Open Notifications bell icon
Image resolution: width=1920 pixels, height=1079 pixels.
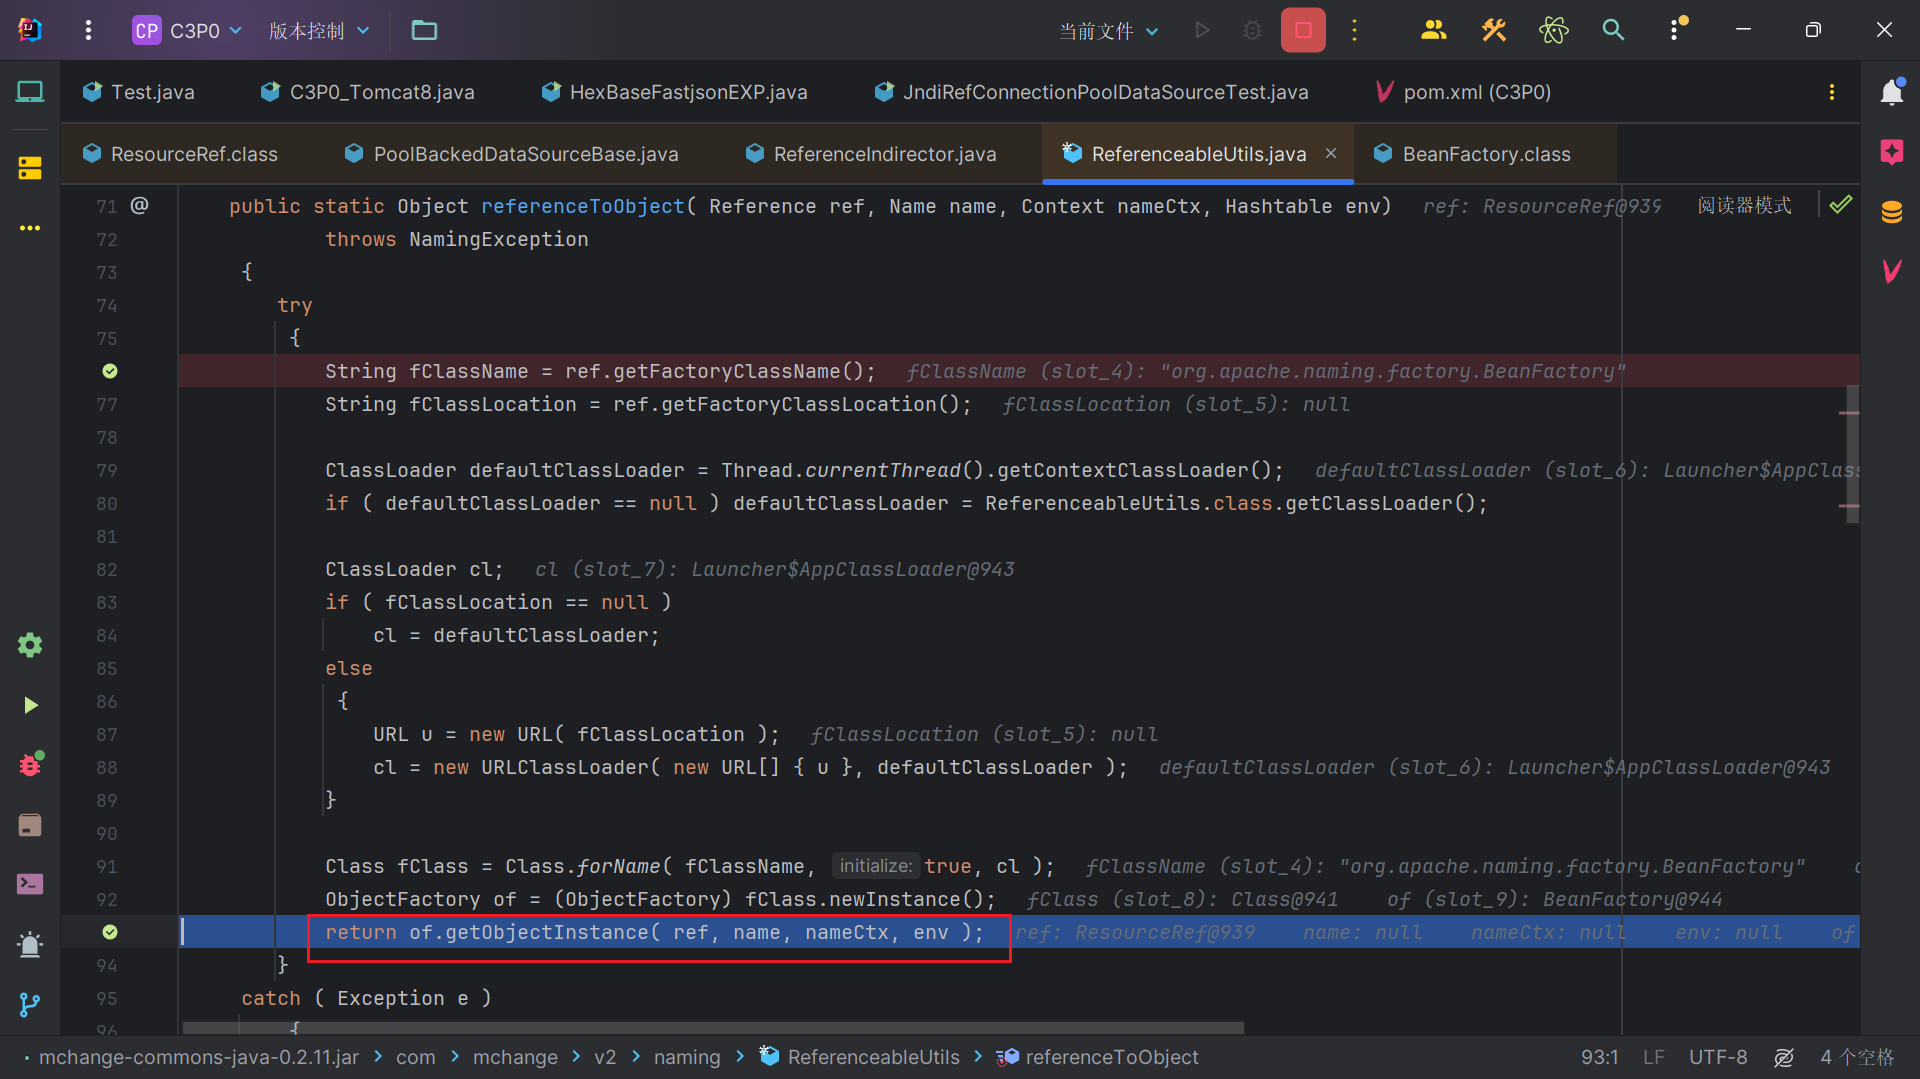pos(1891,92)
